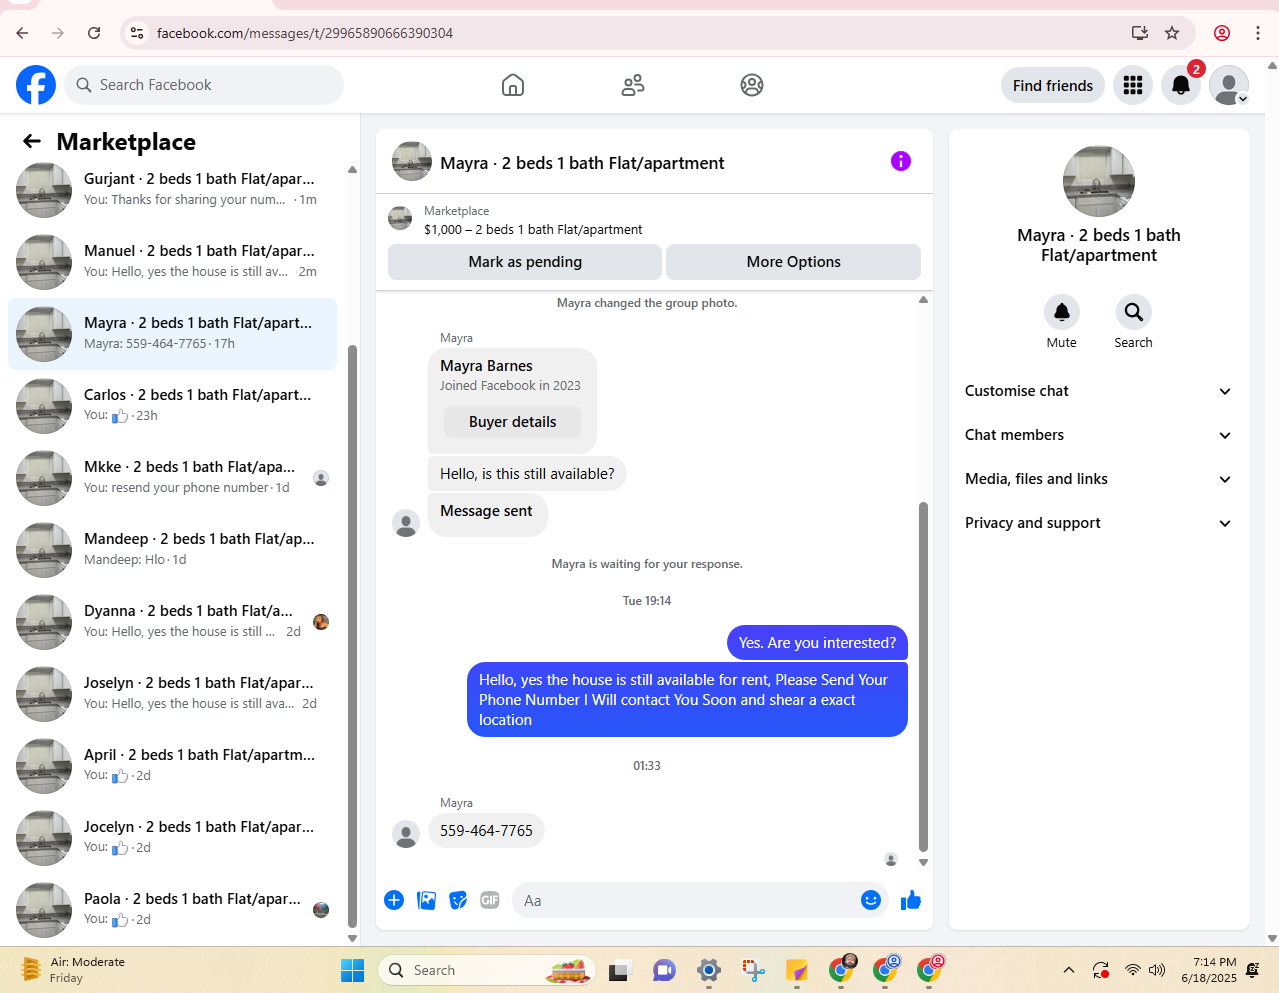Open Jocelyn conversation in list
The height and width of the screenshot is (993, 1279).
(173, 838)
